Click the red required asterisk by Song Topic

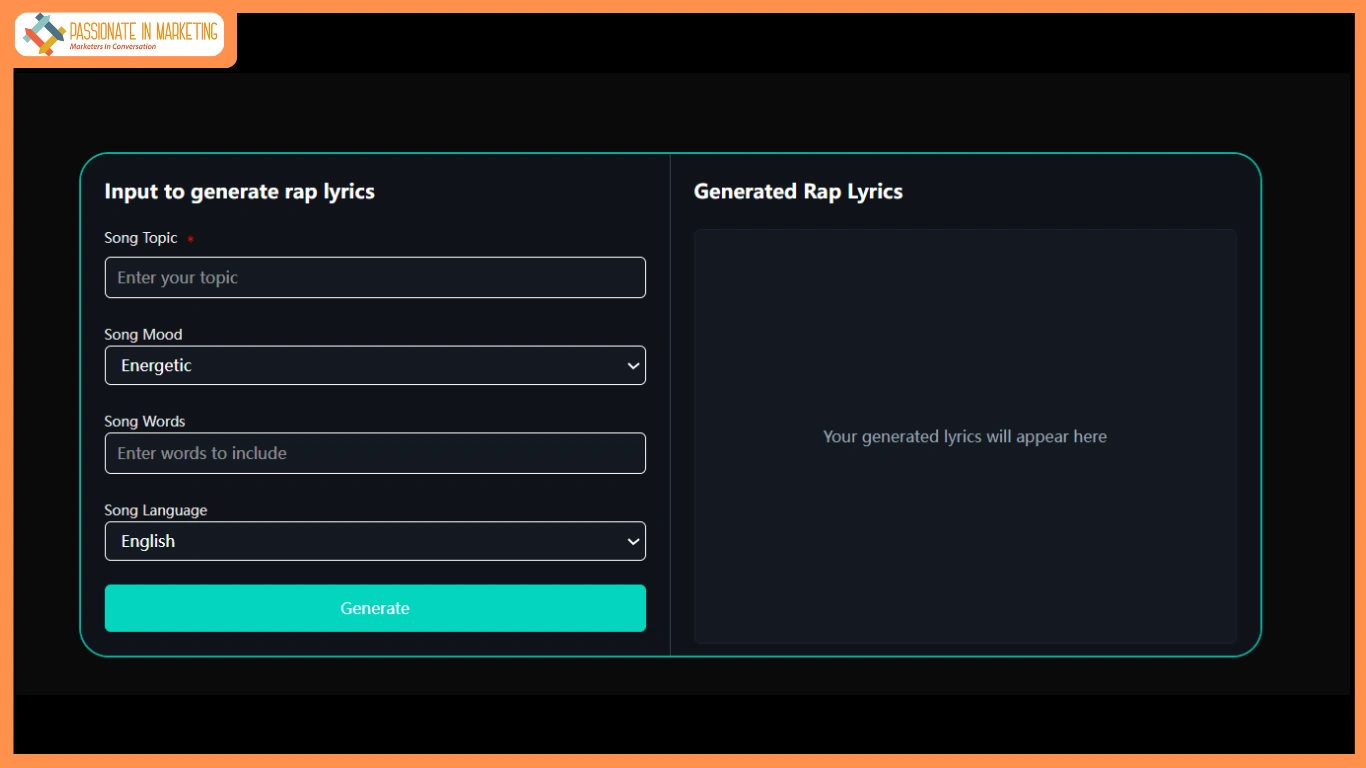click(x=190, y=240)
